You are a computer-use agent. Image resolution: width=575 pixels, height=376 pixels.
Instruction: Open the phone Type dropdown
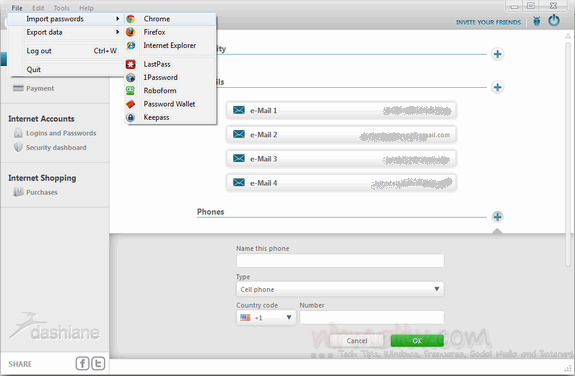(340, 289)
